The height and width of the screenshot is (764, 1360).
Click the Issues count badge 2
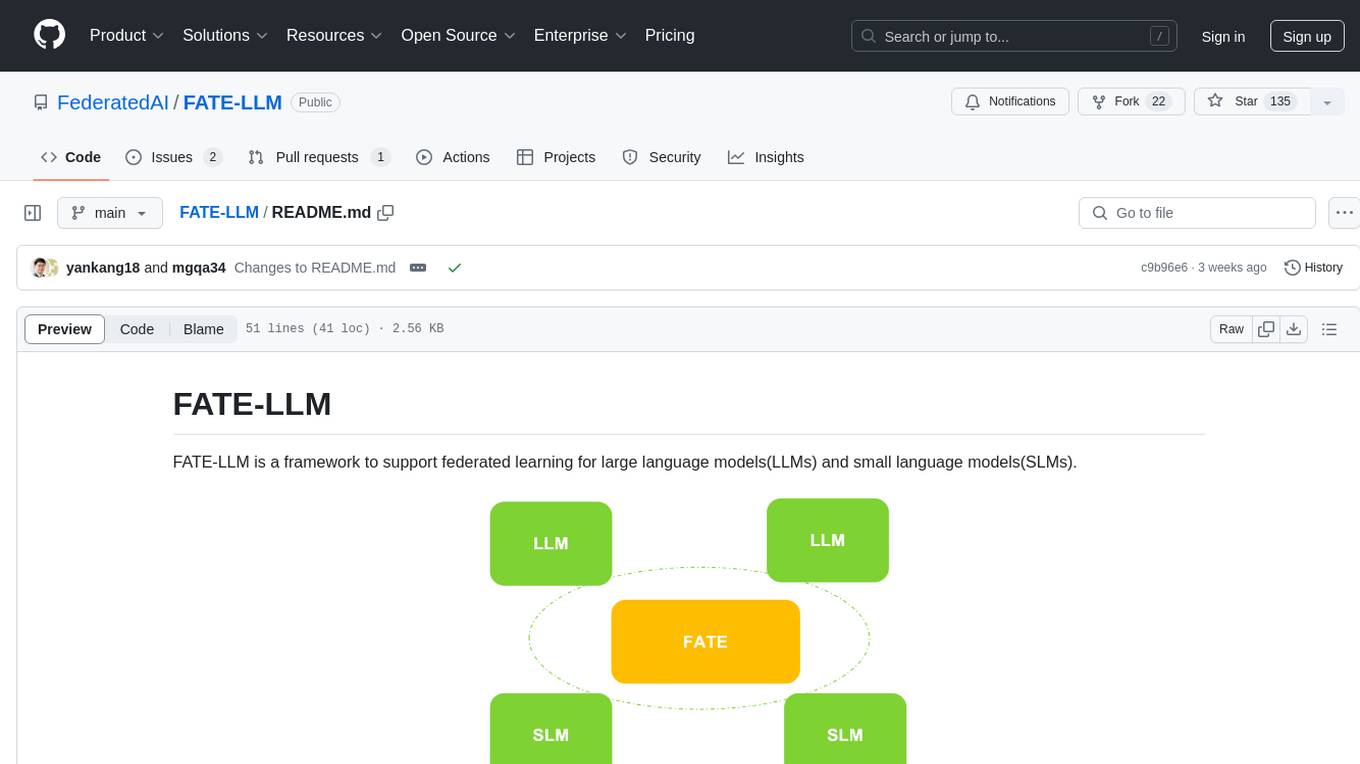[x=212, y=157]
